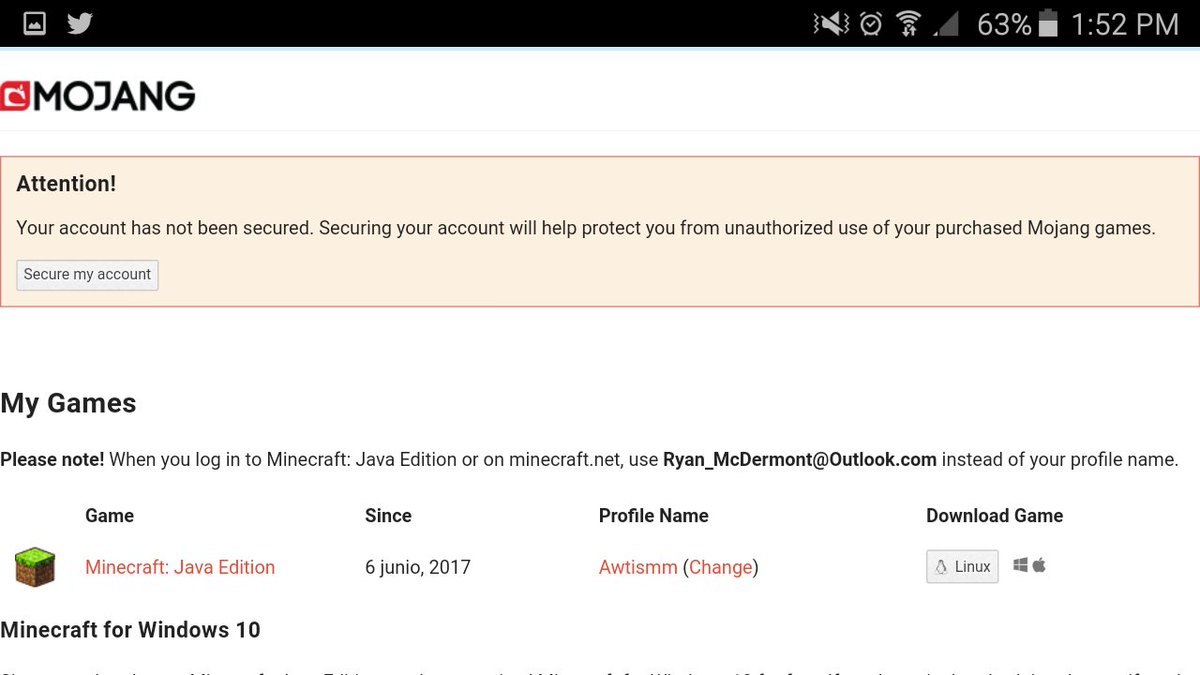
Task: Tap the alarm clock status icon
Action: (x=871, y=24)
